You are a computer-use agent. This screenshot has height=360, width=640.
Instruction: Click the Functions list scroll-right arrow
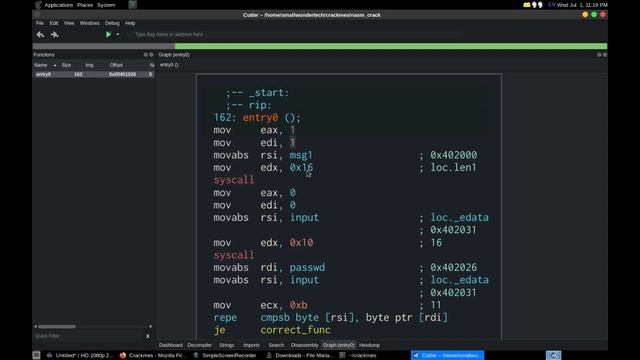tap(151, 327)
